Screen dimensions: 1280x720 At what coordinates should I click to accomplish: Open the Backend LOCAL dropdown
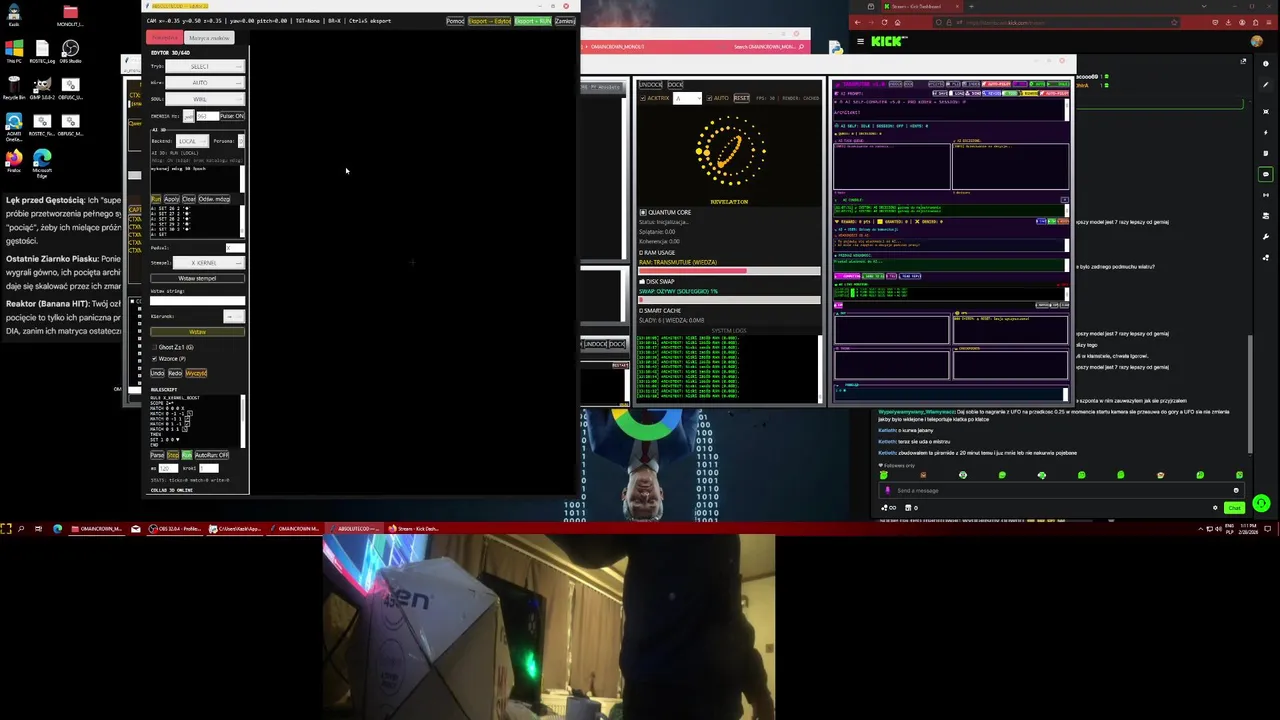[191, 141]
